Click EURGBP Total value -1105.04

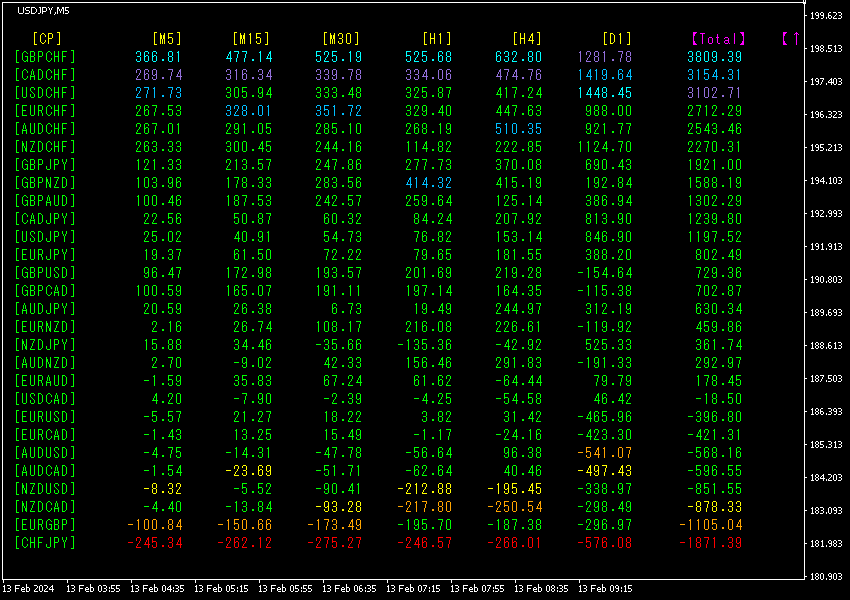(710, 524)
